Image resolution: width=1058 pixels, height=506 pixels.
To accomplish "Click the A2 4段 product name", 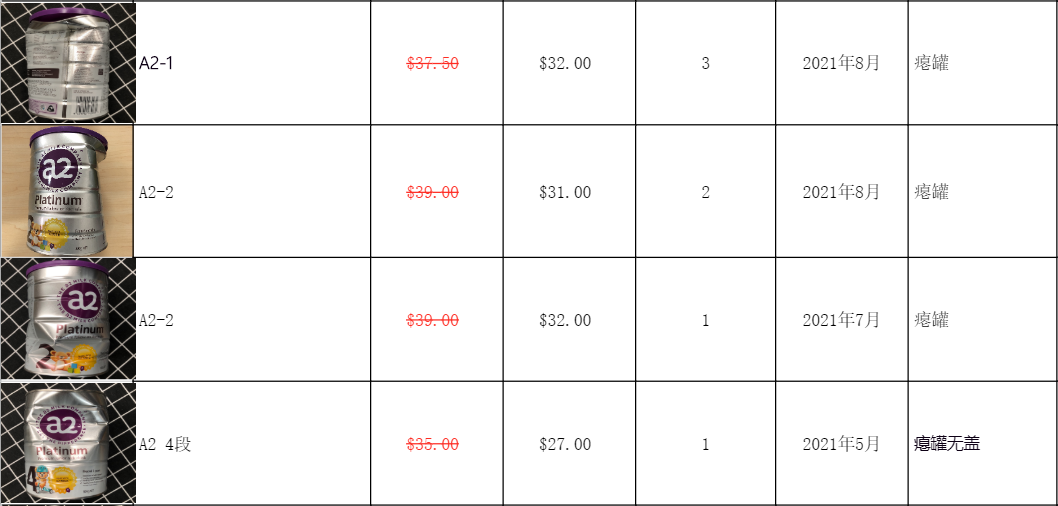I will (165, 444).
